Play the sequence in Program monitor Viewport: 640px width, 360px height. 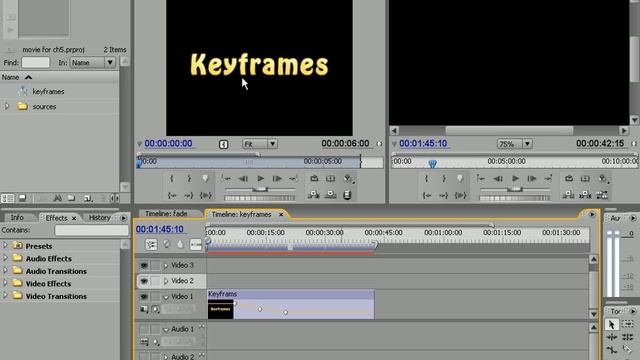pos(515,178)
